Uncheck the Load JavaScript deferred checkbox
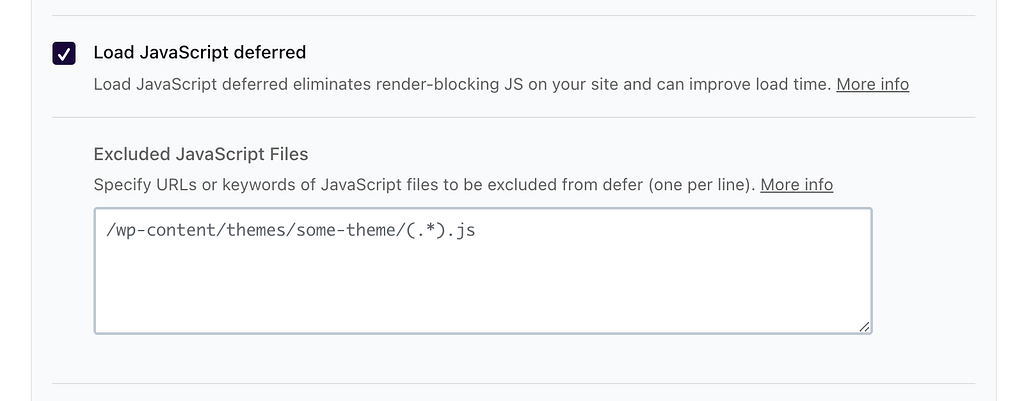This screenshot has height=401, width=1024. point(64,53)
